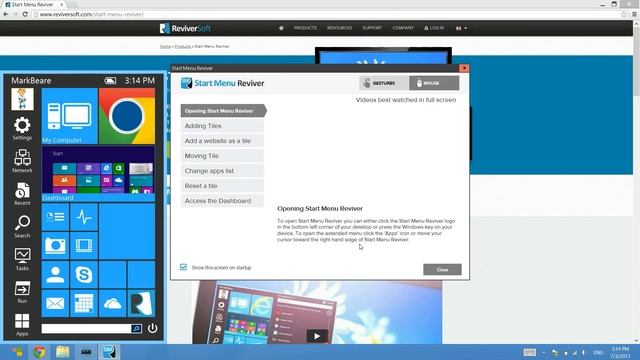Open the pulse monitor tile
Viewport: 640px width, 360px height.
[84, 217]
